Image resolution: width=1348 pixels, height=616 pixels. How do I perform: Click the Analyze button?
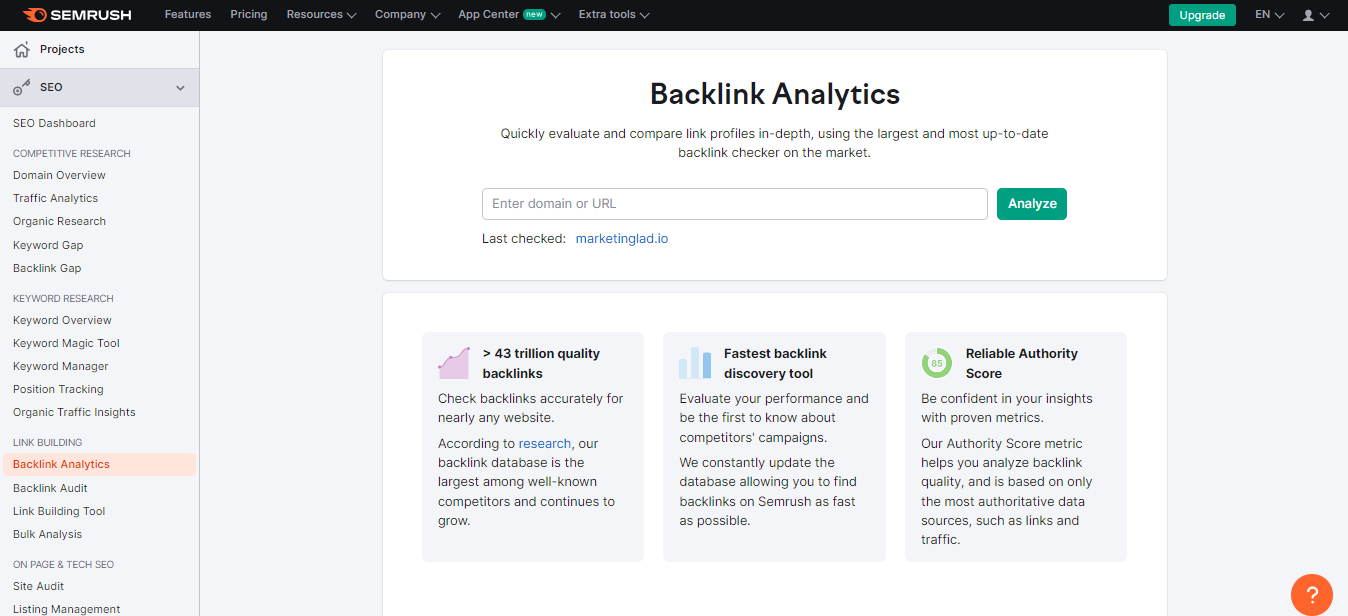point(1032,203)
